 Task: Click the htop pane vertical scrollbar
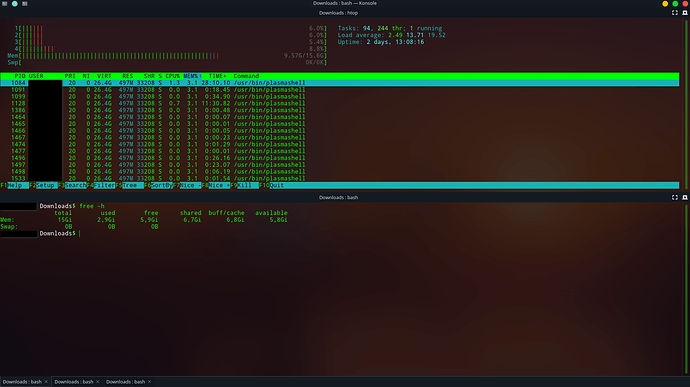pos(686,101)
